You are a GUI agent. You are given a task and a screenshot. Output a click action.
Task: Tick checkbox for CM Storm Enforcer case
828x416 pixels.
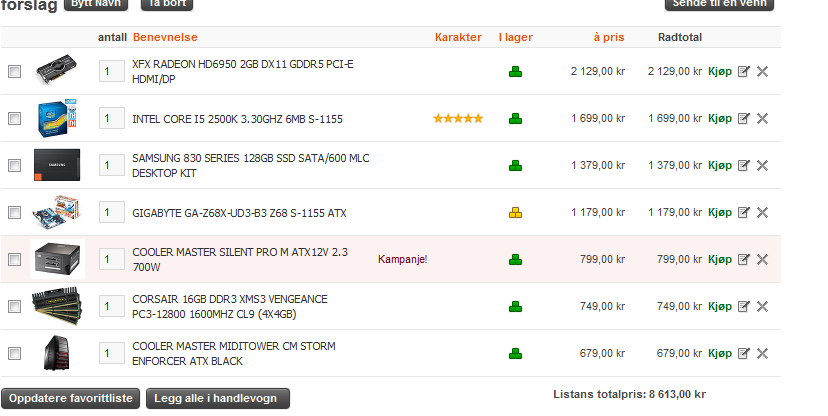pos(14,353)
